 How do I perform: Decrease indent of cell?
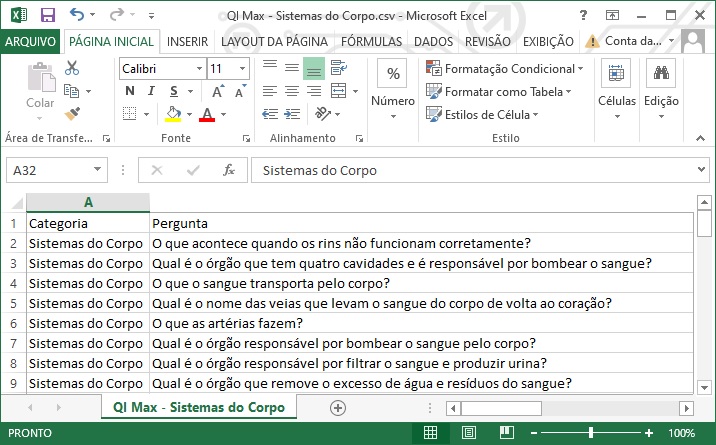click(270, 114)
